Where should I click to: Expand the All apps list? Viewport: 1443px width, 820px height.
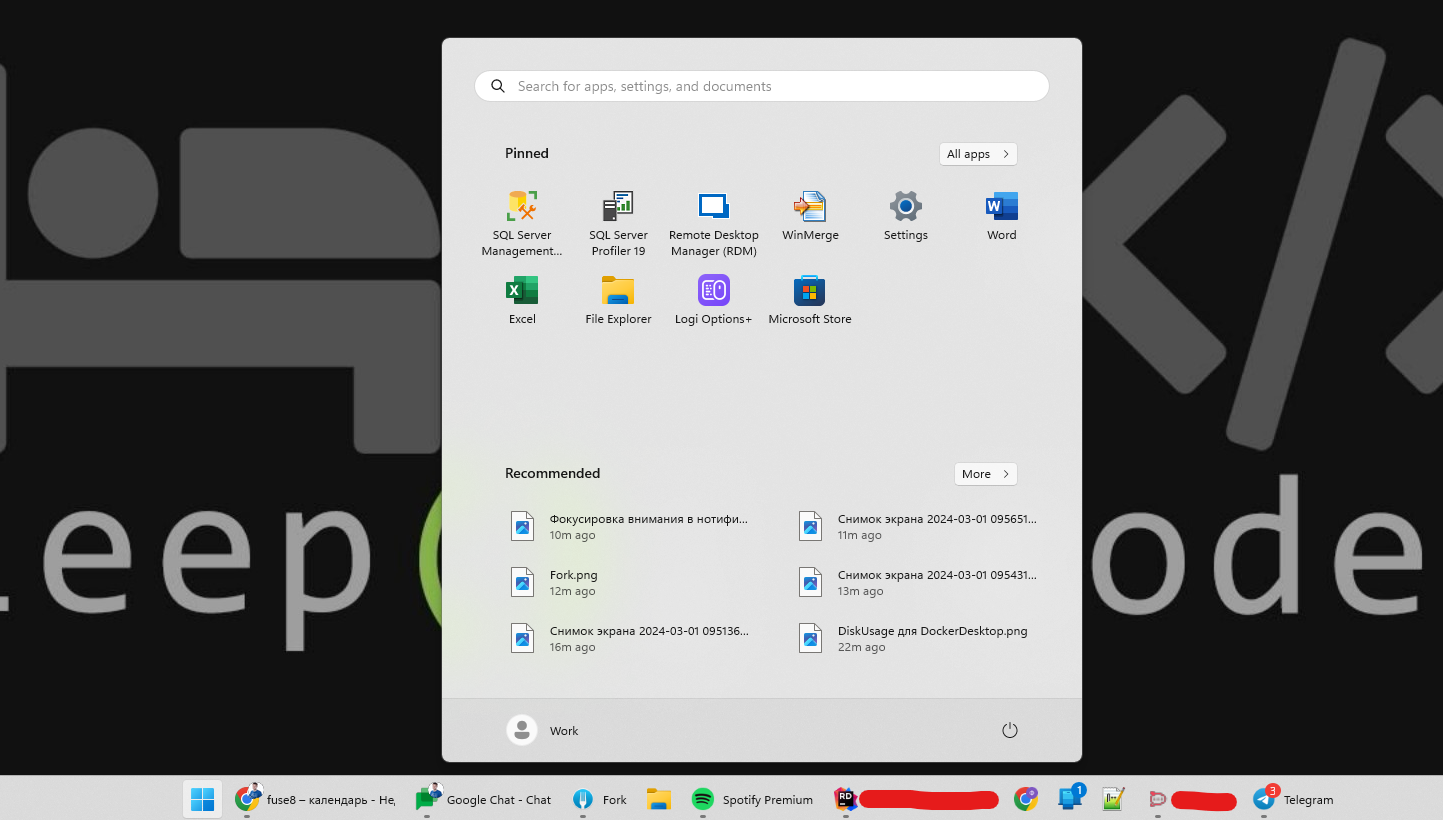(977, 154)
